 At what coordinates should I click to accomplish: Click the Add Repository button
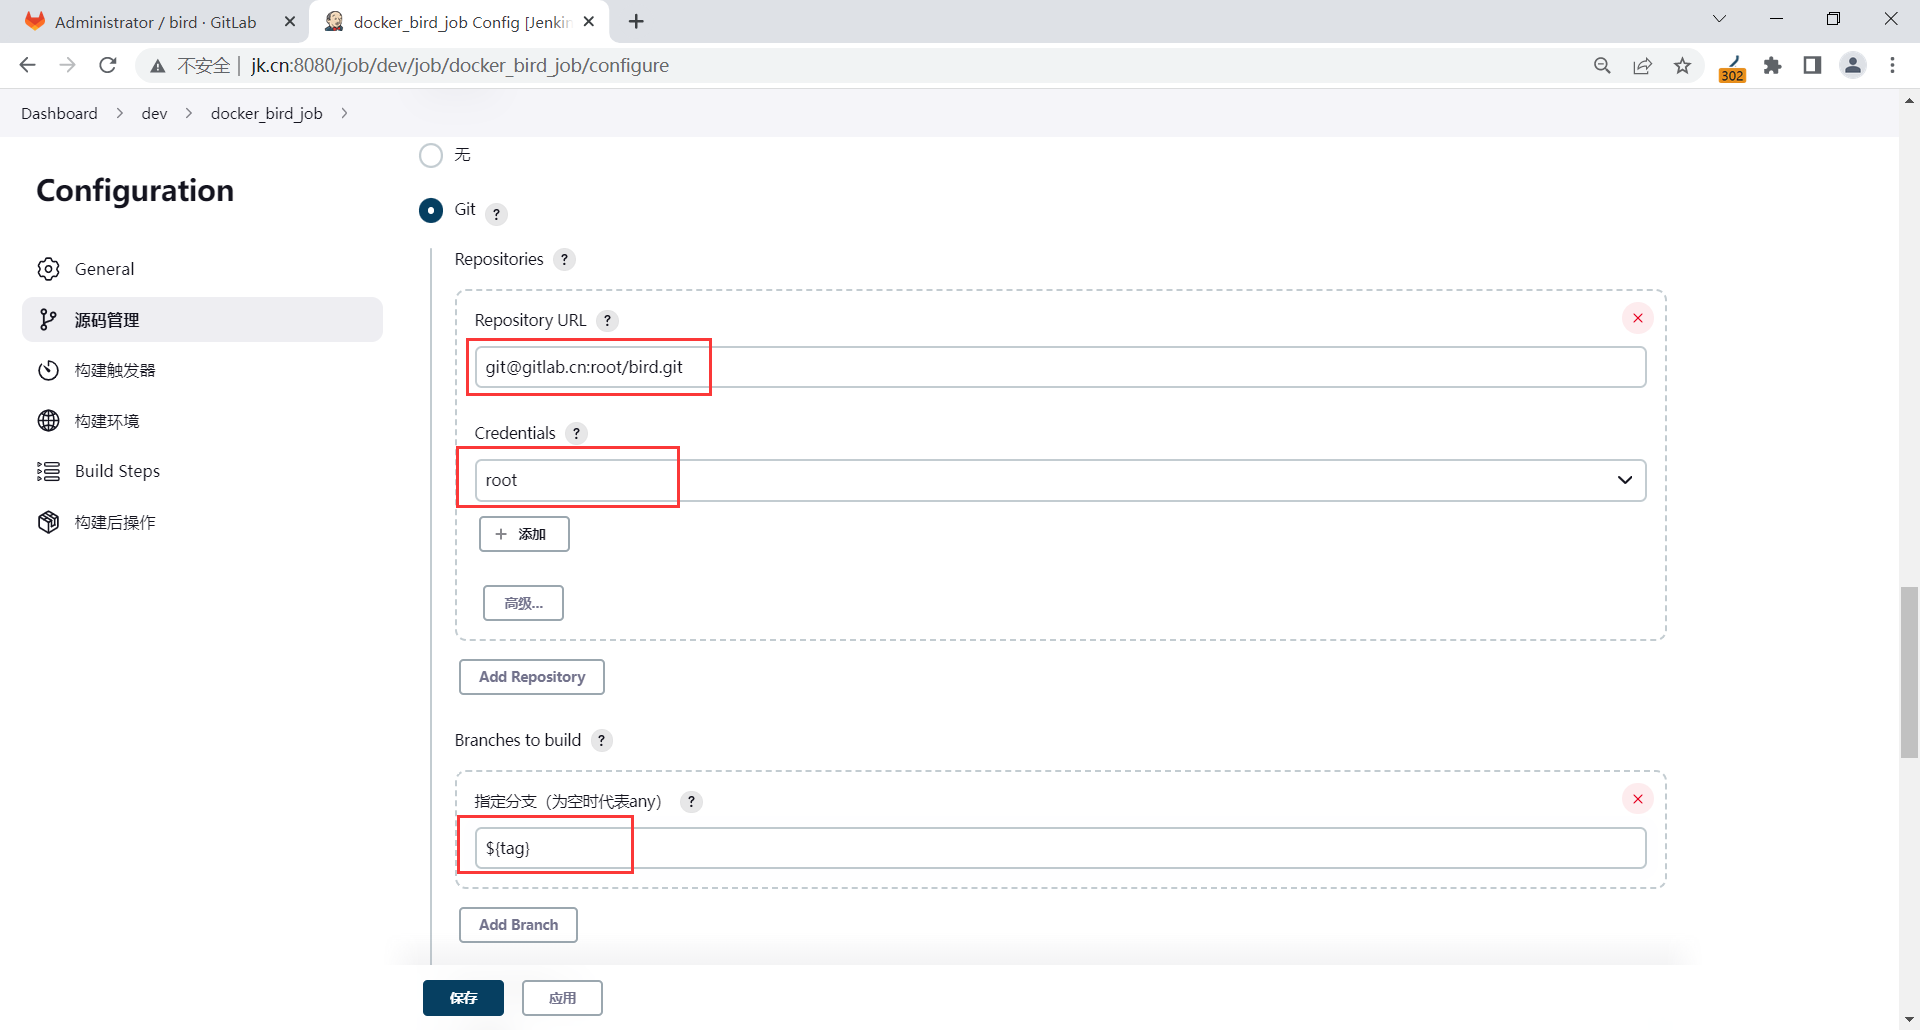(532, 677)
